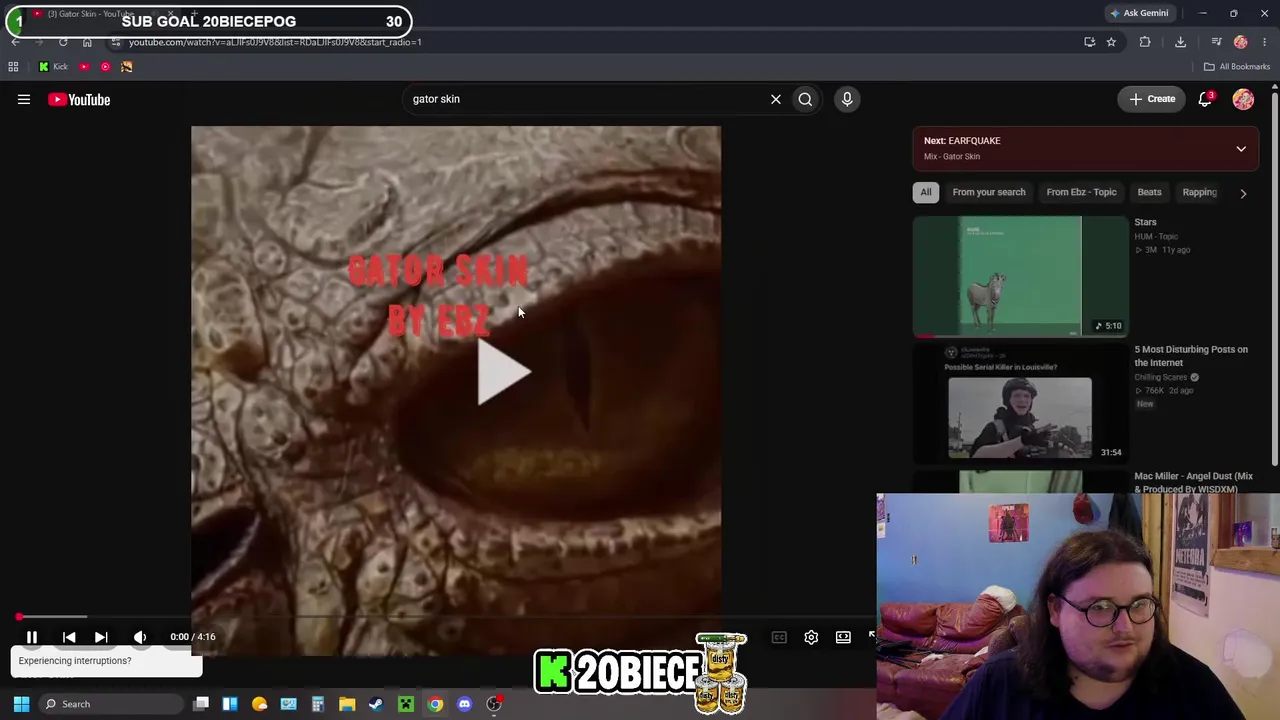This screenshot has width=1280, height=720.
Task: Open OBS Studio from the taskbar
Action: click(494, 704)
